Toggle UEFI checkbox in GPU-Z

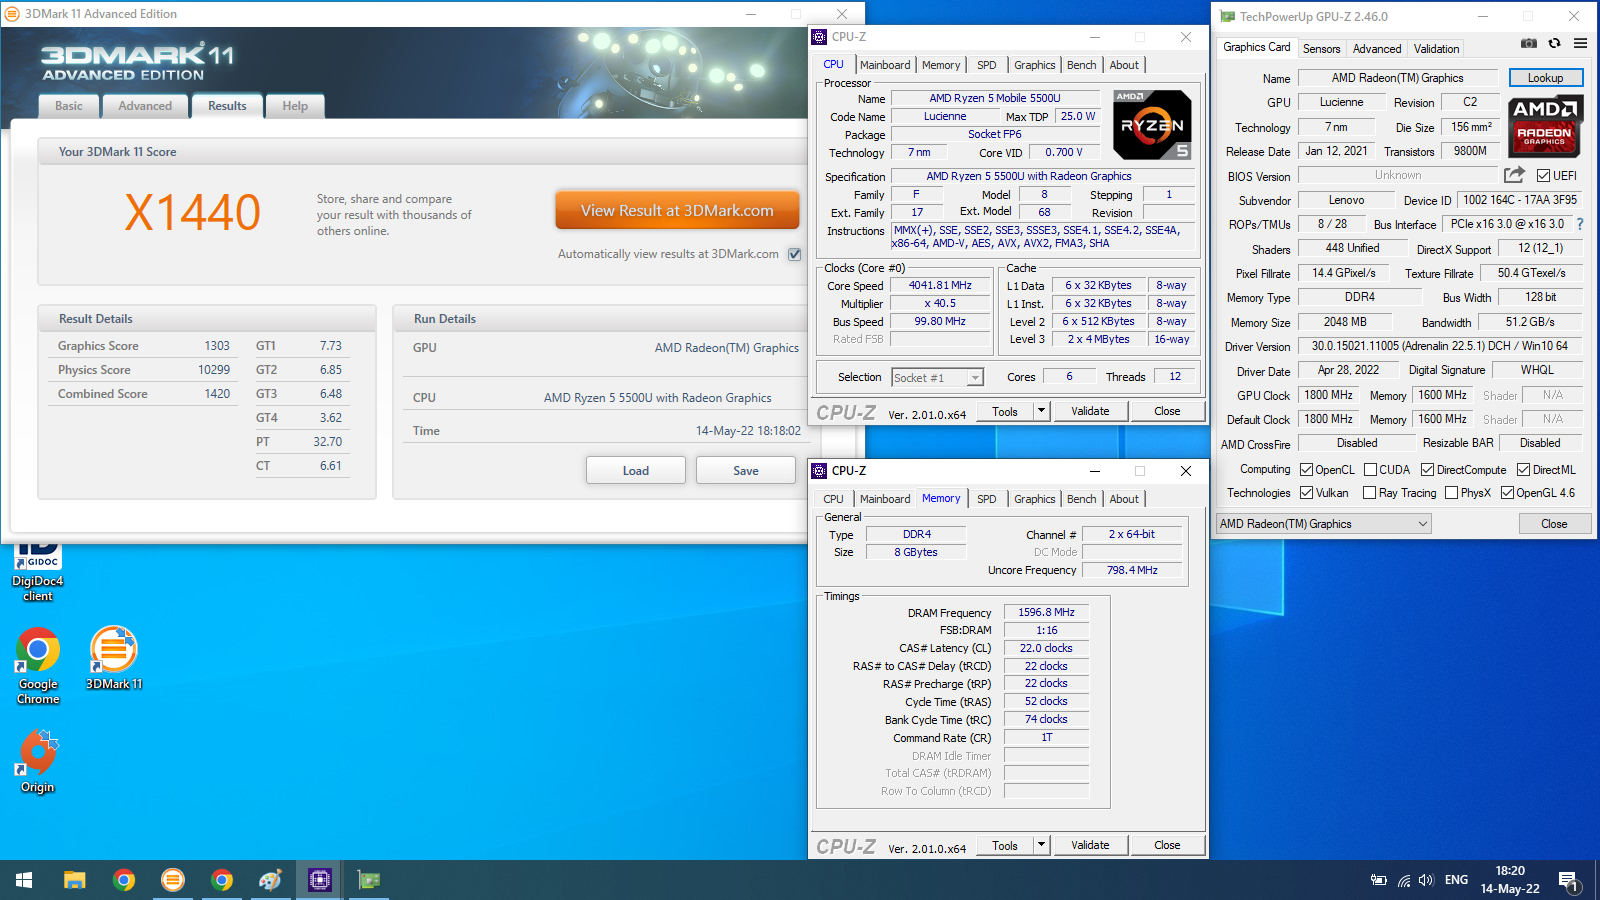[x=1543, y=175]
